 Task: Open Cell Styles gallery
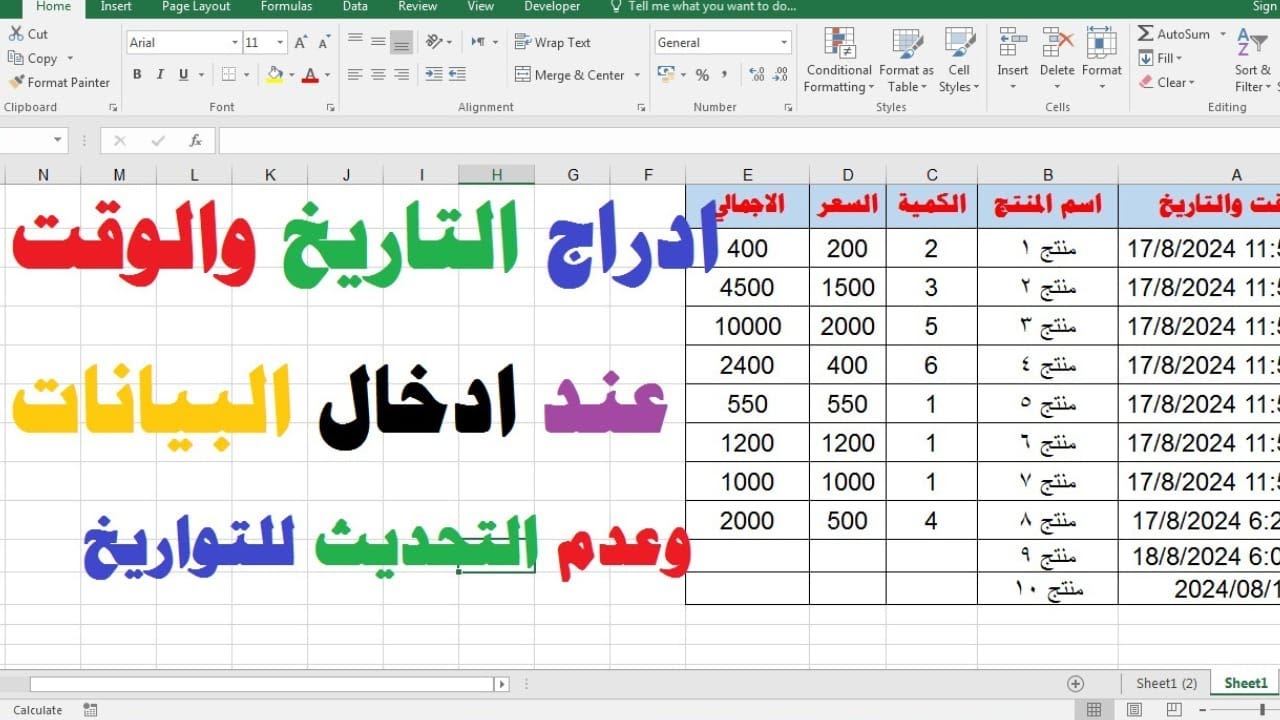point(959,60)
